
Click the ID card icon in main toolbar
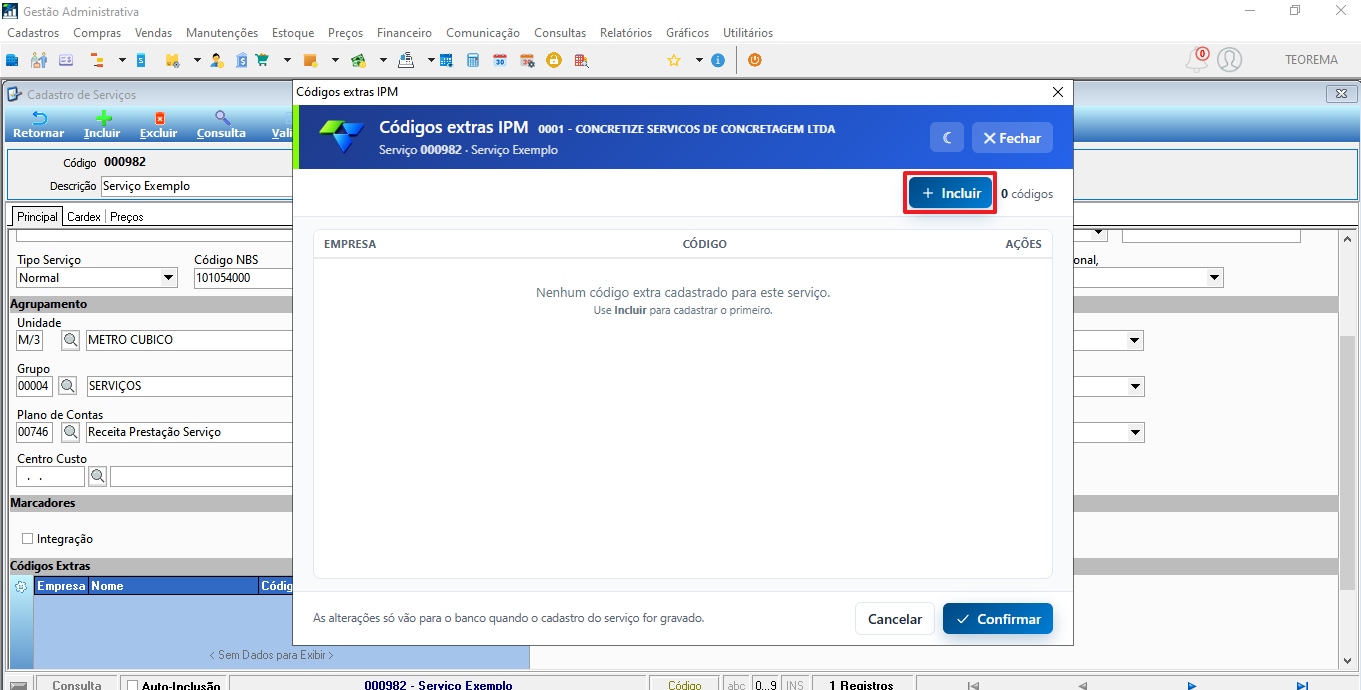point(66,60)
